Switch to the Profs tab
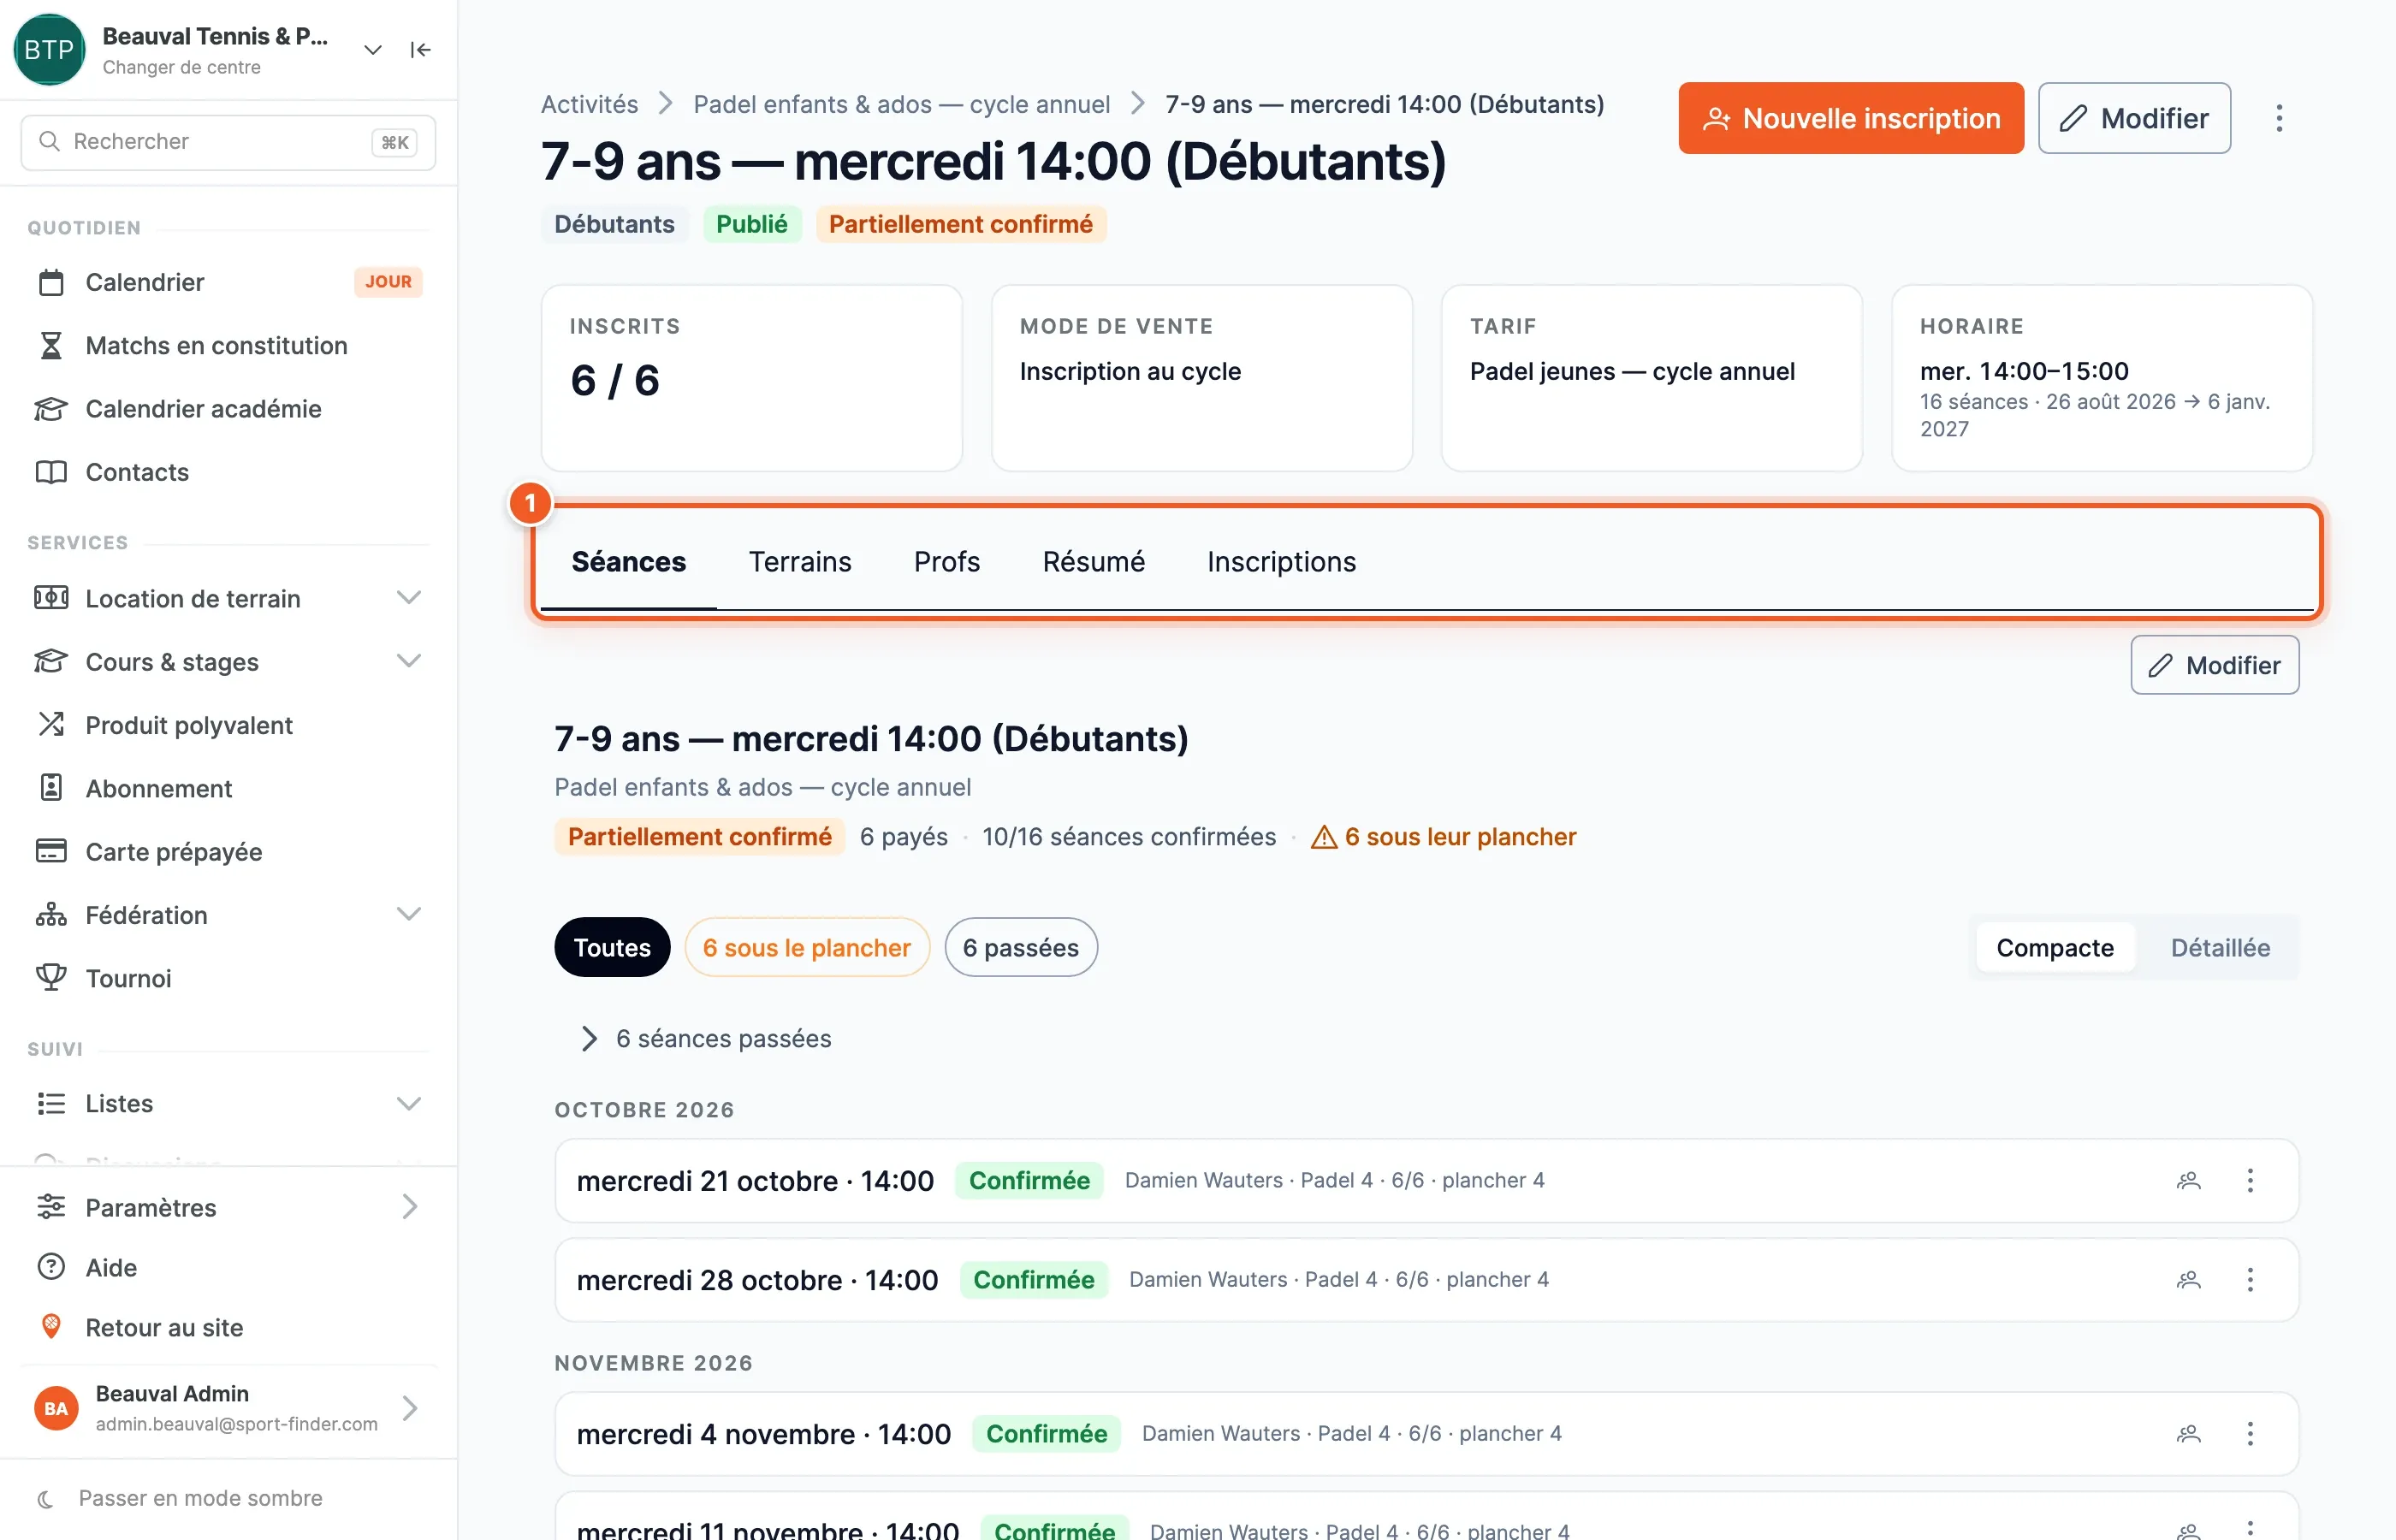The width and height of the screenshot is (2396, 1540). click(x=947, y=562)
